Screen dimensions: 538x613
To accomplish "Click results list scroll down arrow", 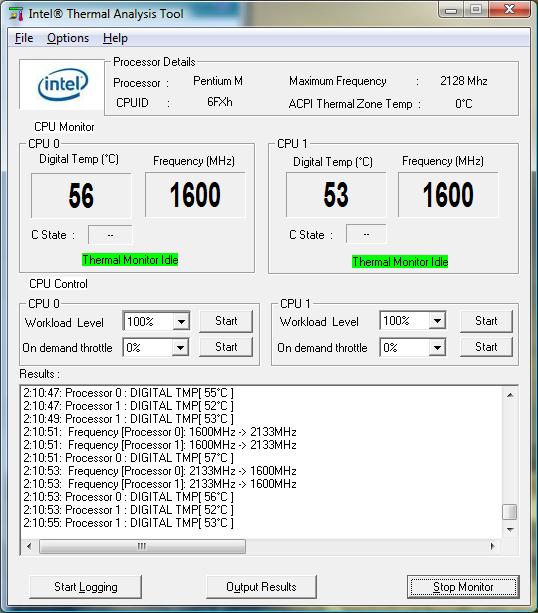I will [510, 530].
